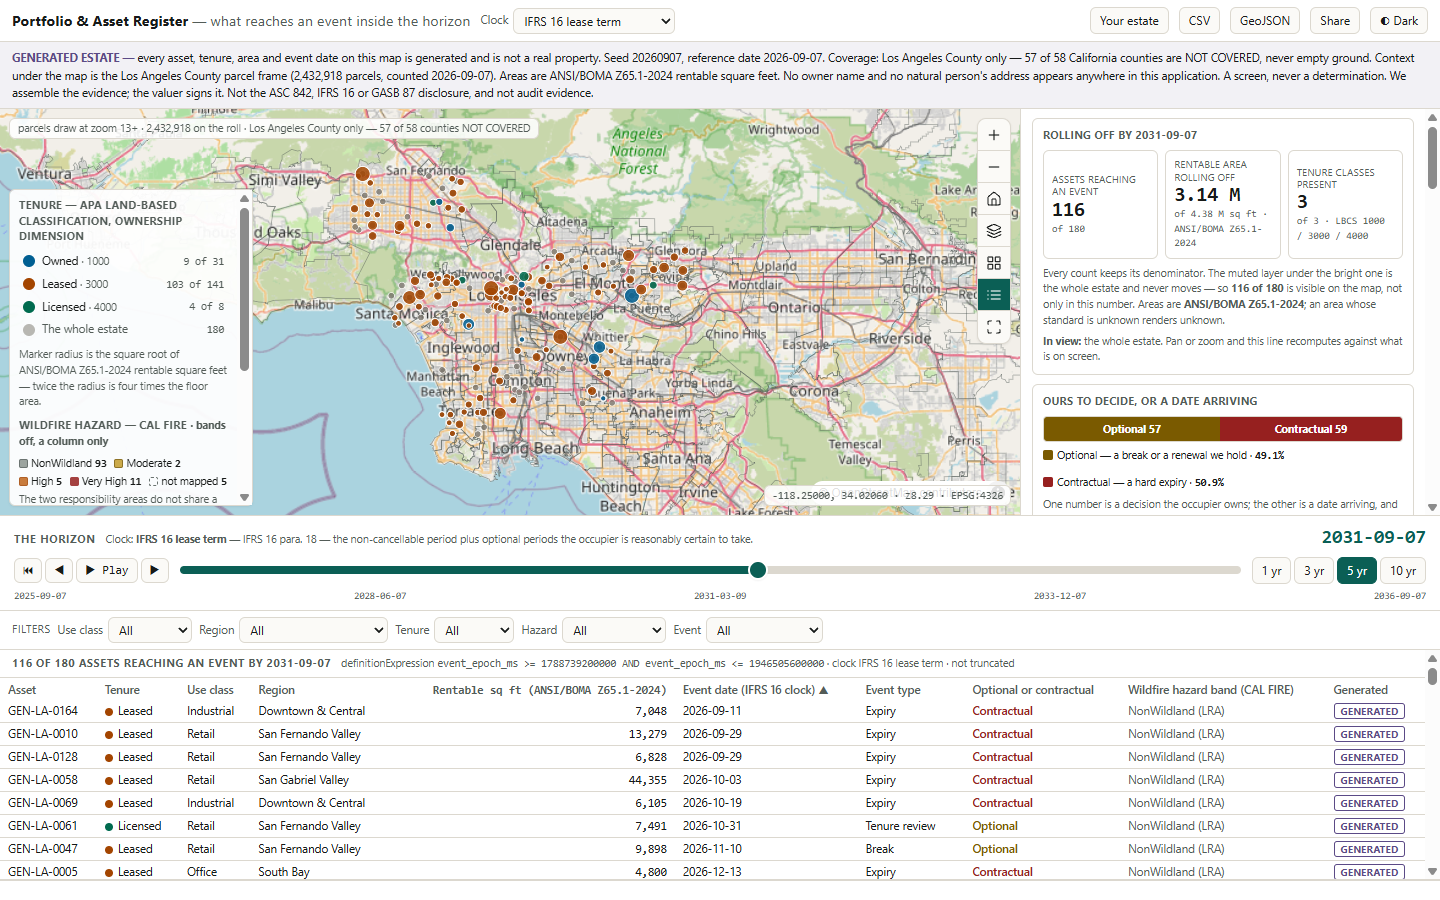The image size is (1440, 900).
Task: Select the 3 yr horizon preset
Action: click(x=1314, y=571)
